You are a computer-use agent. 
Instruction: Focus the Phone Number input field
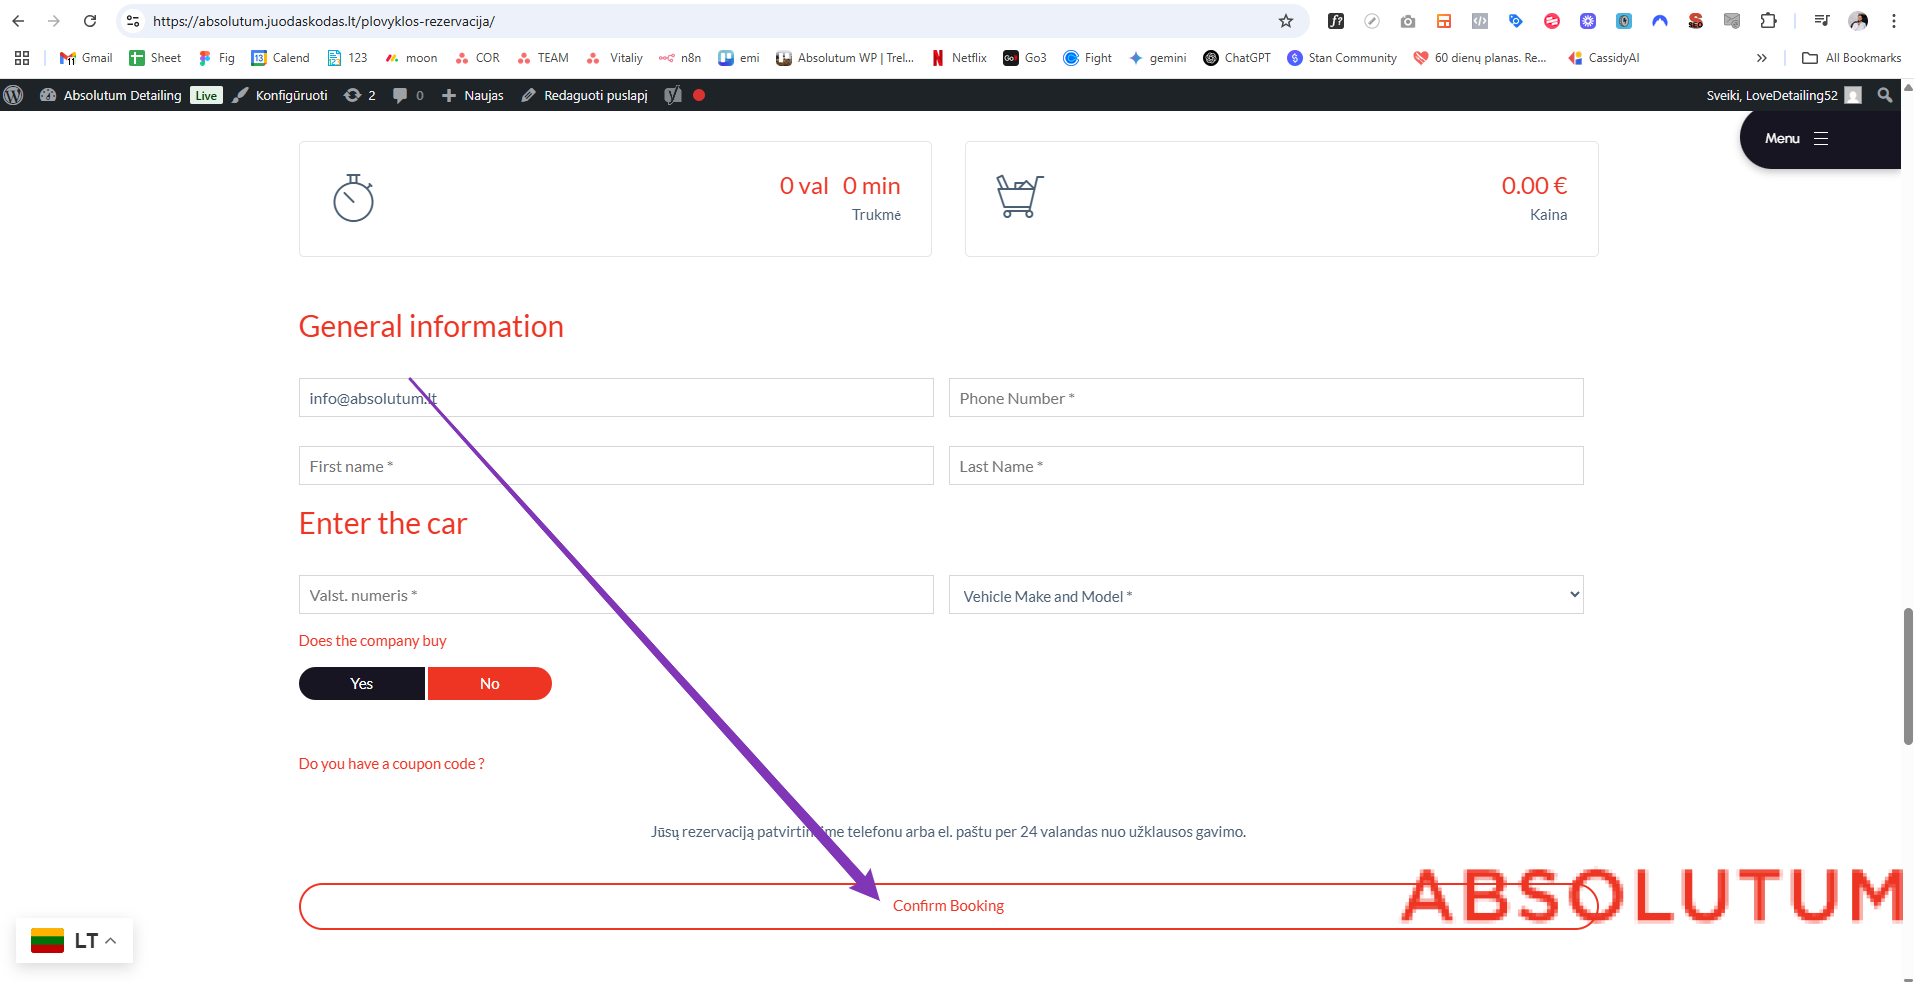coord(1265,398)
